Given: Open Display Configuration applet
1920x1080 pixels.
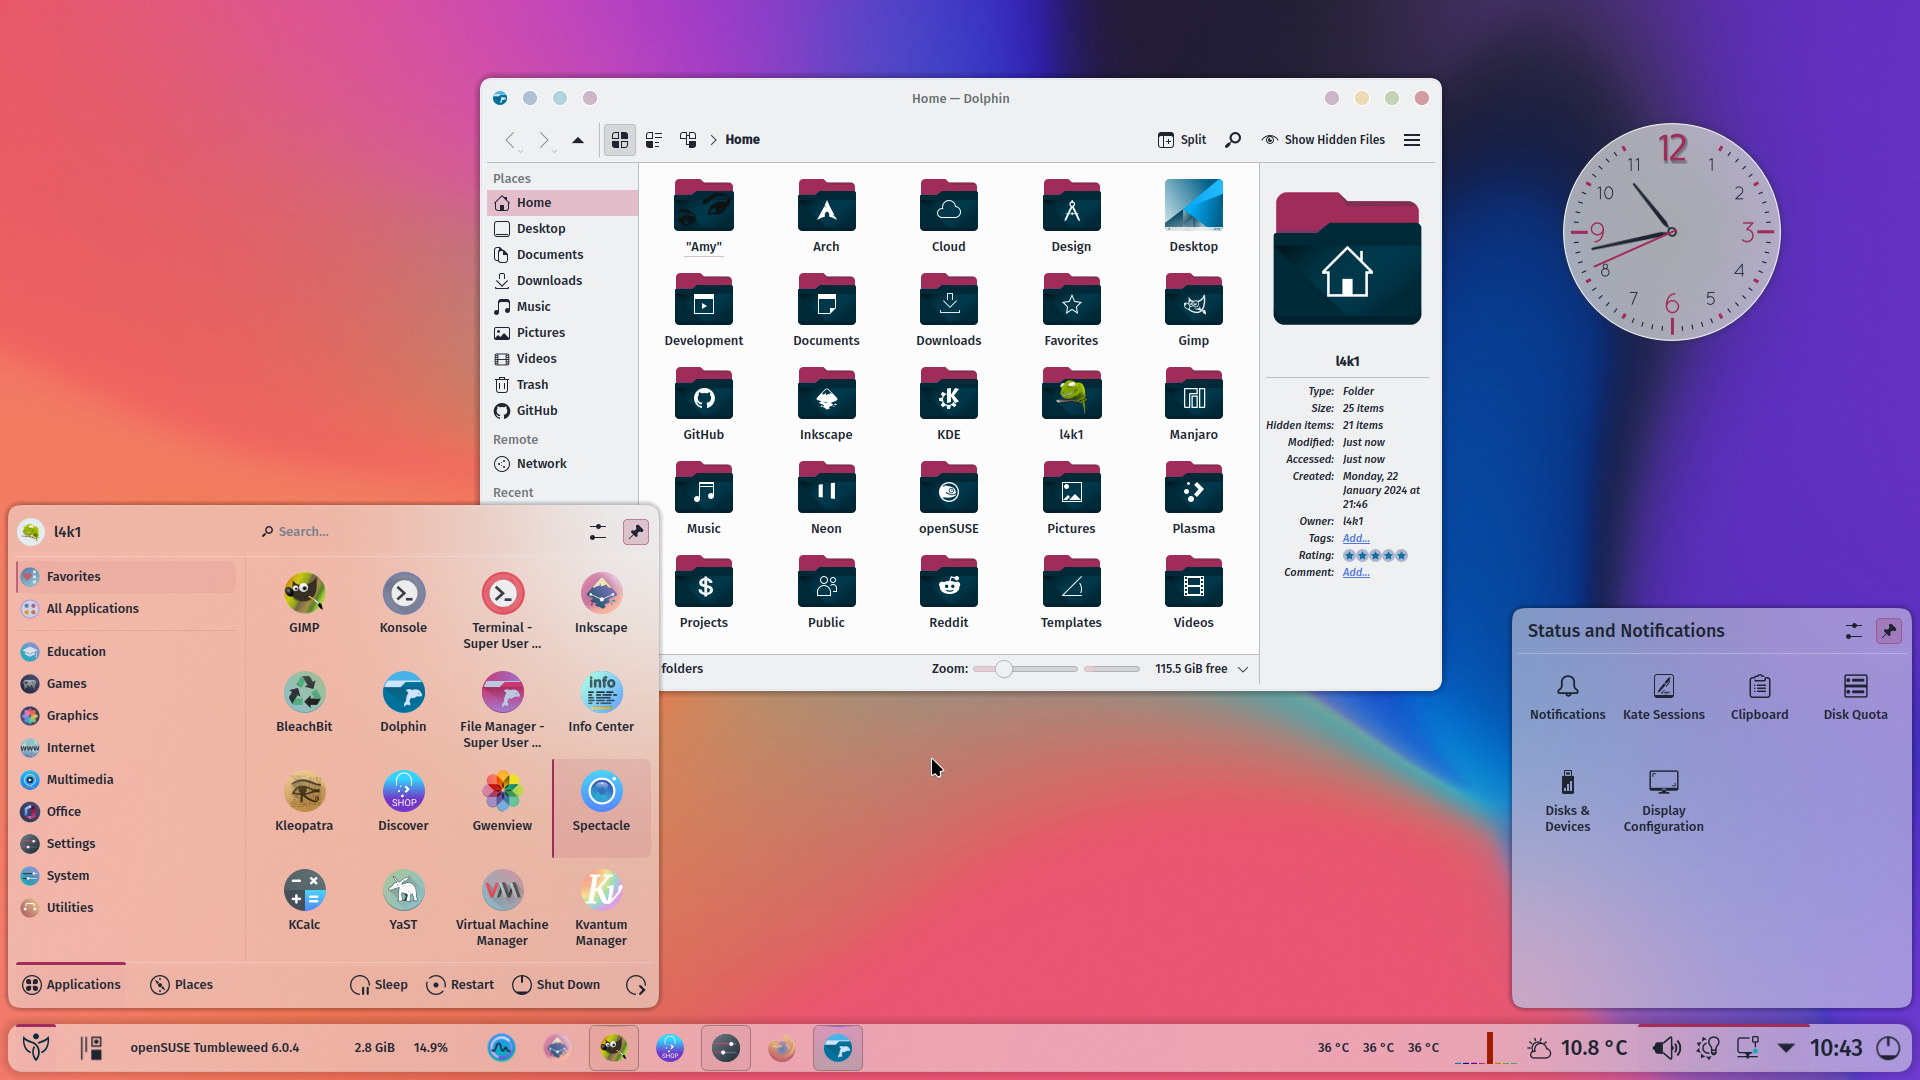Looking at the screenshot, I should 1663,800.
